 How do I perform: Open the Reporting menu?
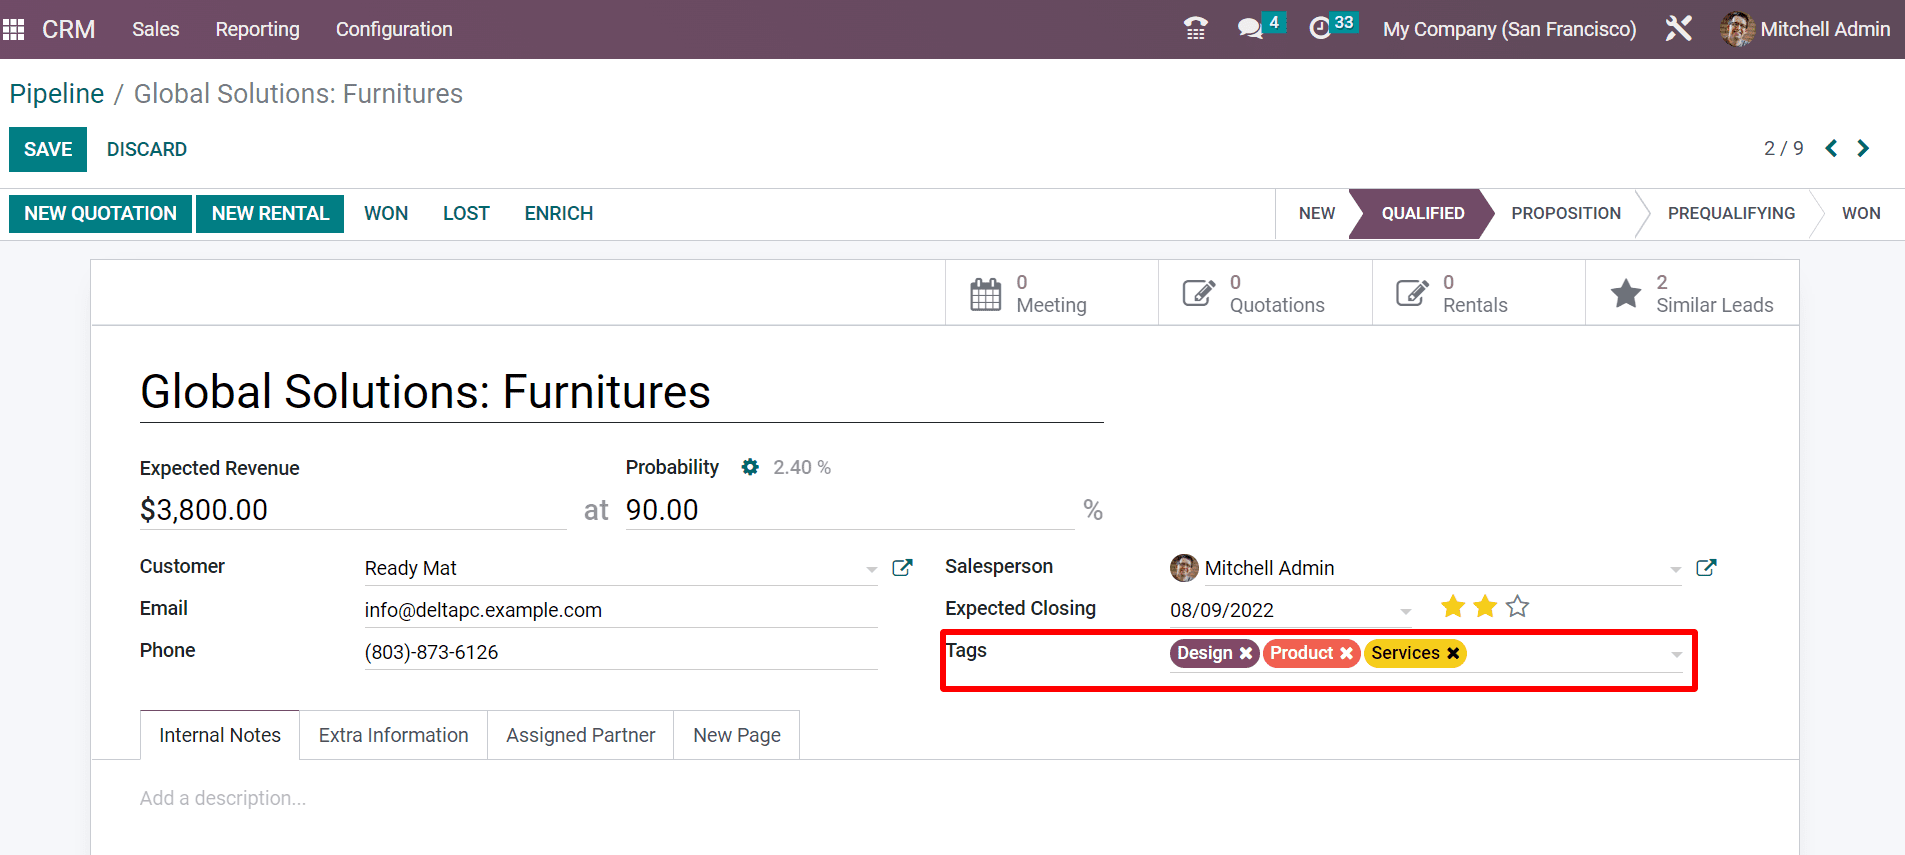tap(257, 29)
